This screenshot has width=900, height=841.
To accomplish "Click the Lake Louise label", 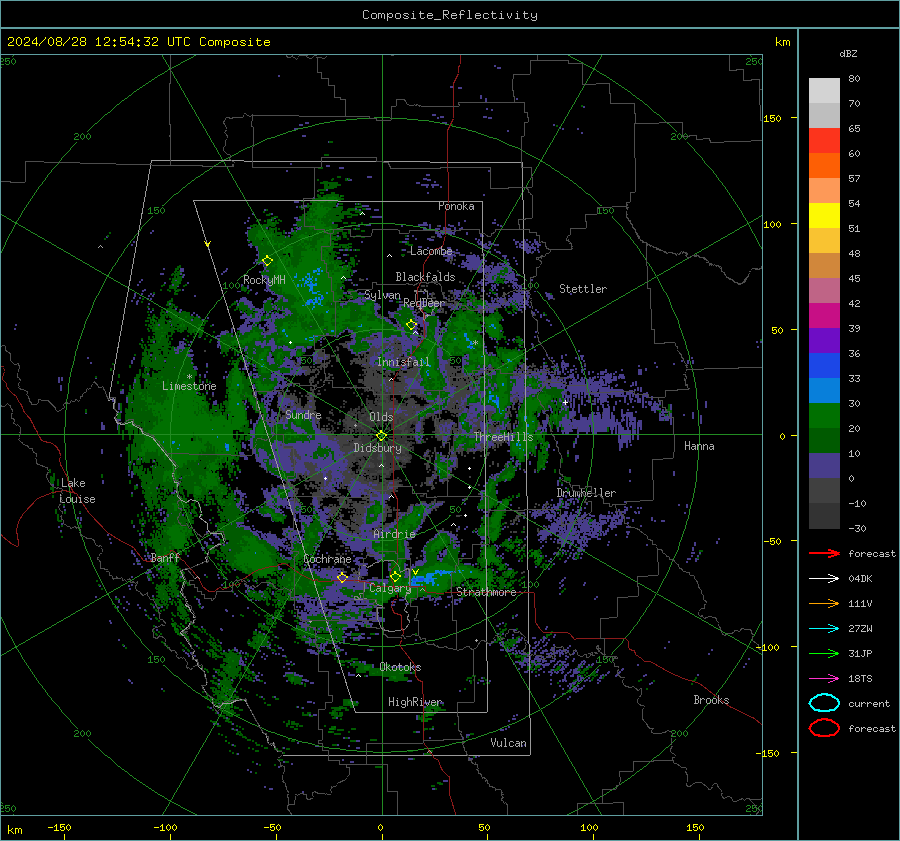I will coord(77,491).
